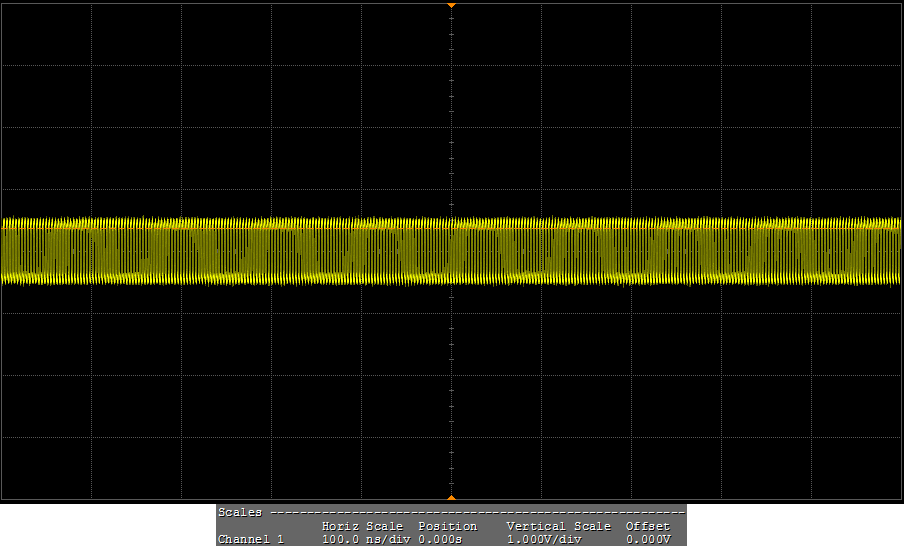Click the dashed line in Scales header

pyautogui.click(x=480, y=512)
